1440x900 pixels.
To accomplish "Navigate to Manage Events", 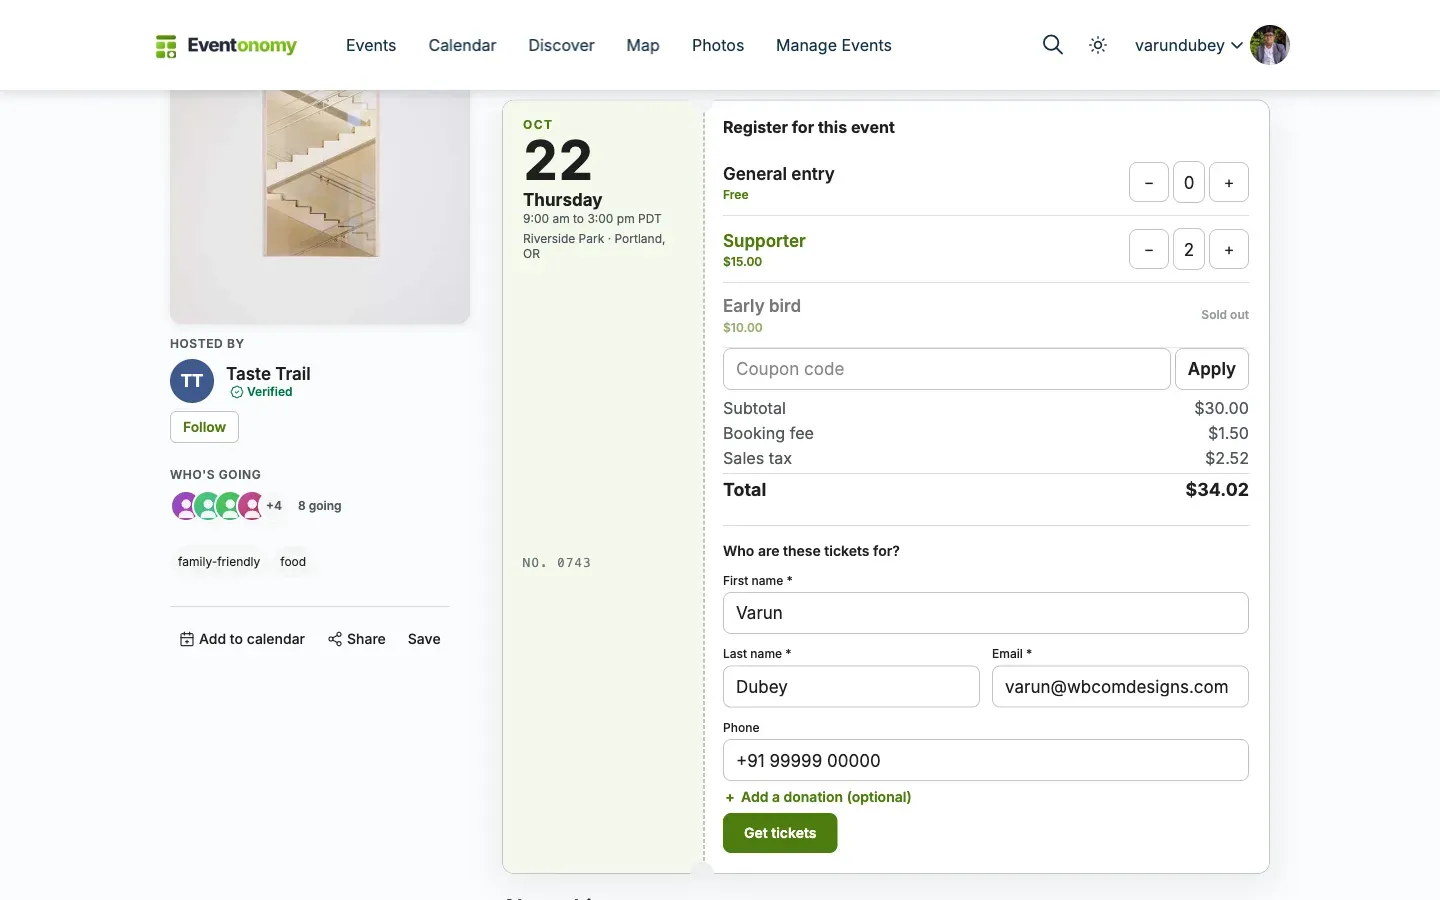I will (834, 45).
